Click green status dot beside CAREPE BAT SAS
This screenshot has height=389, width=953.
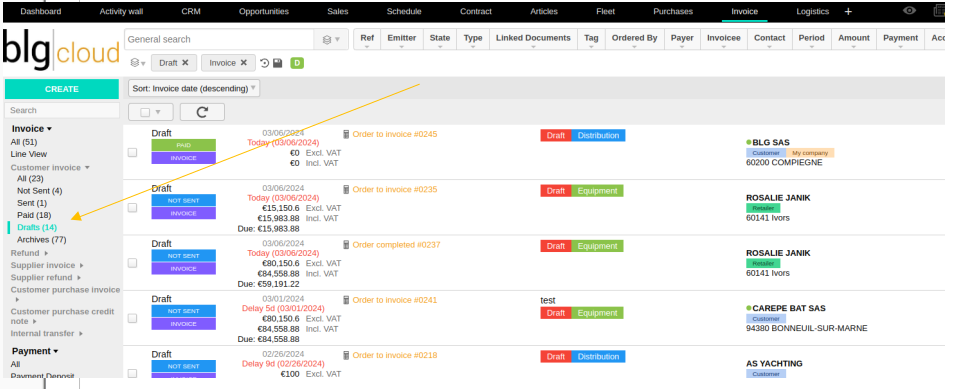pyautogui.click(x=749, y=308)
